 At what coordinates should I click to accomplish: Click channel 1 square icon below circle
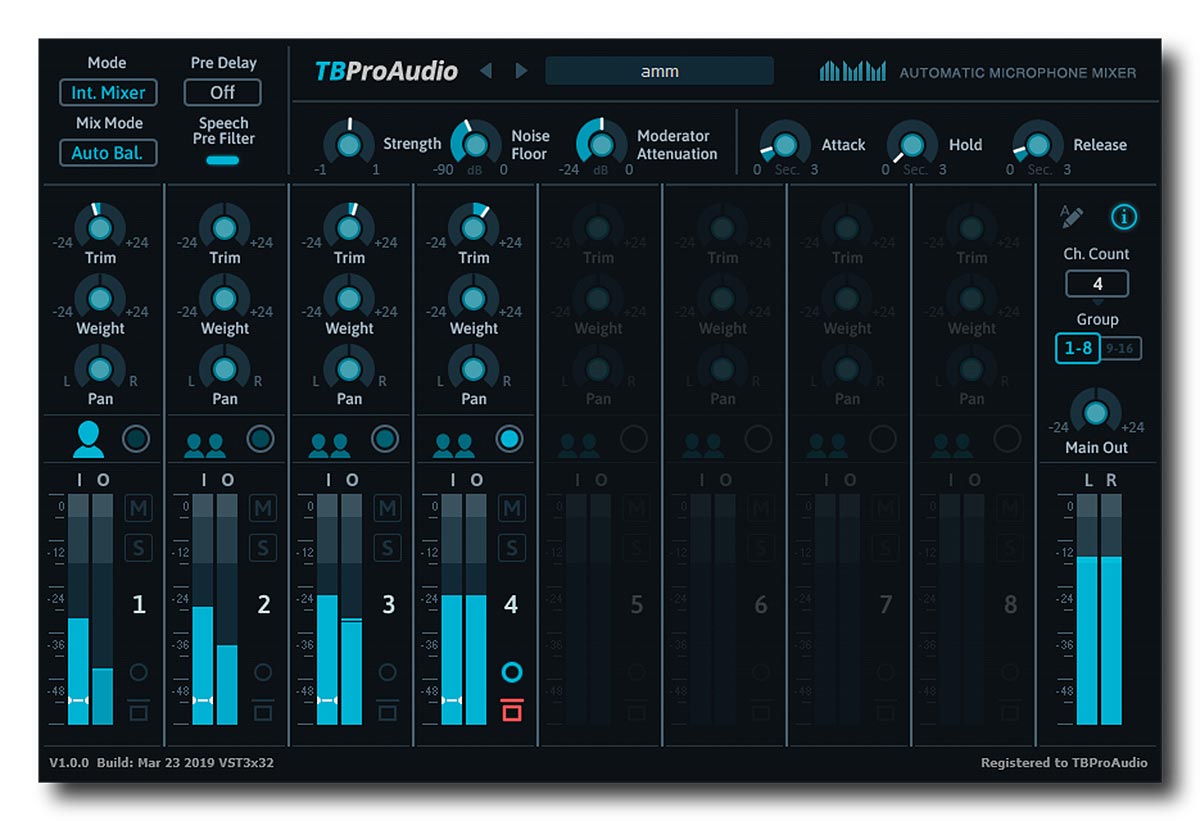139,711
